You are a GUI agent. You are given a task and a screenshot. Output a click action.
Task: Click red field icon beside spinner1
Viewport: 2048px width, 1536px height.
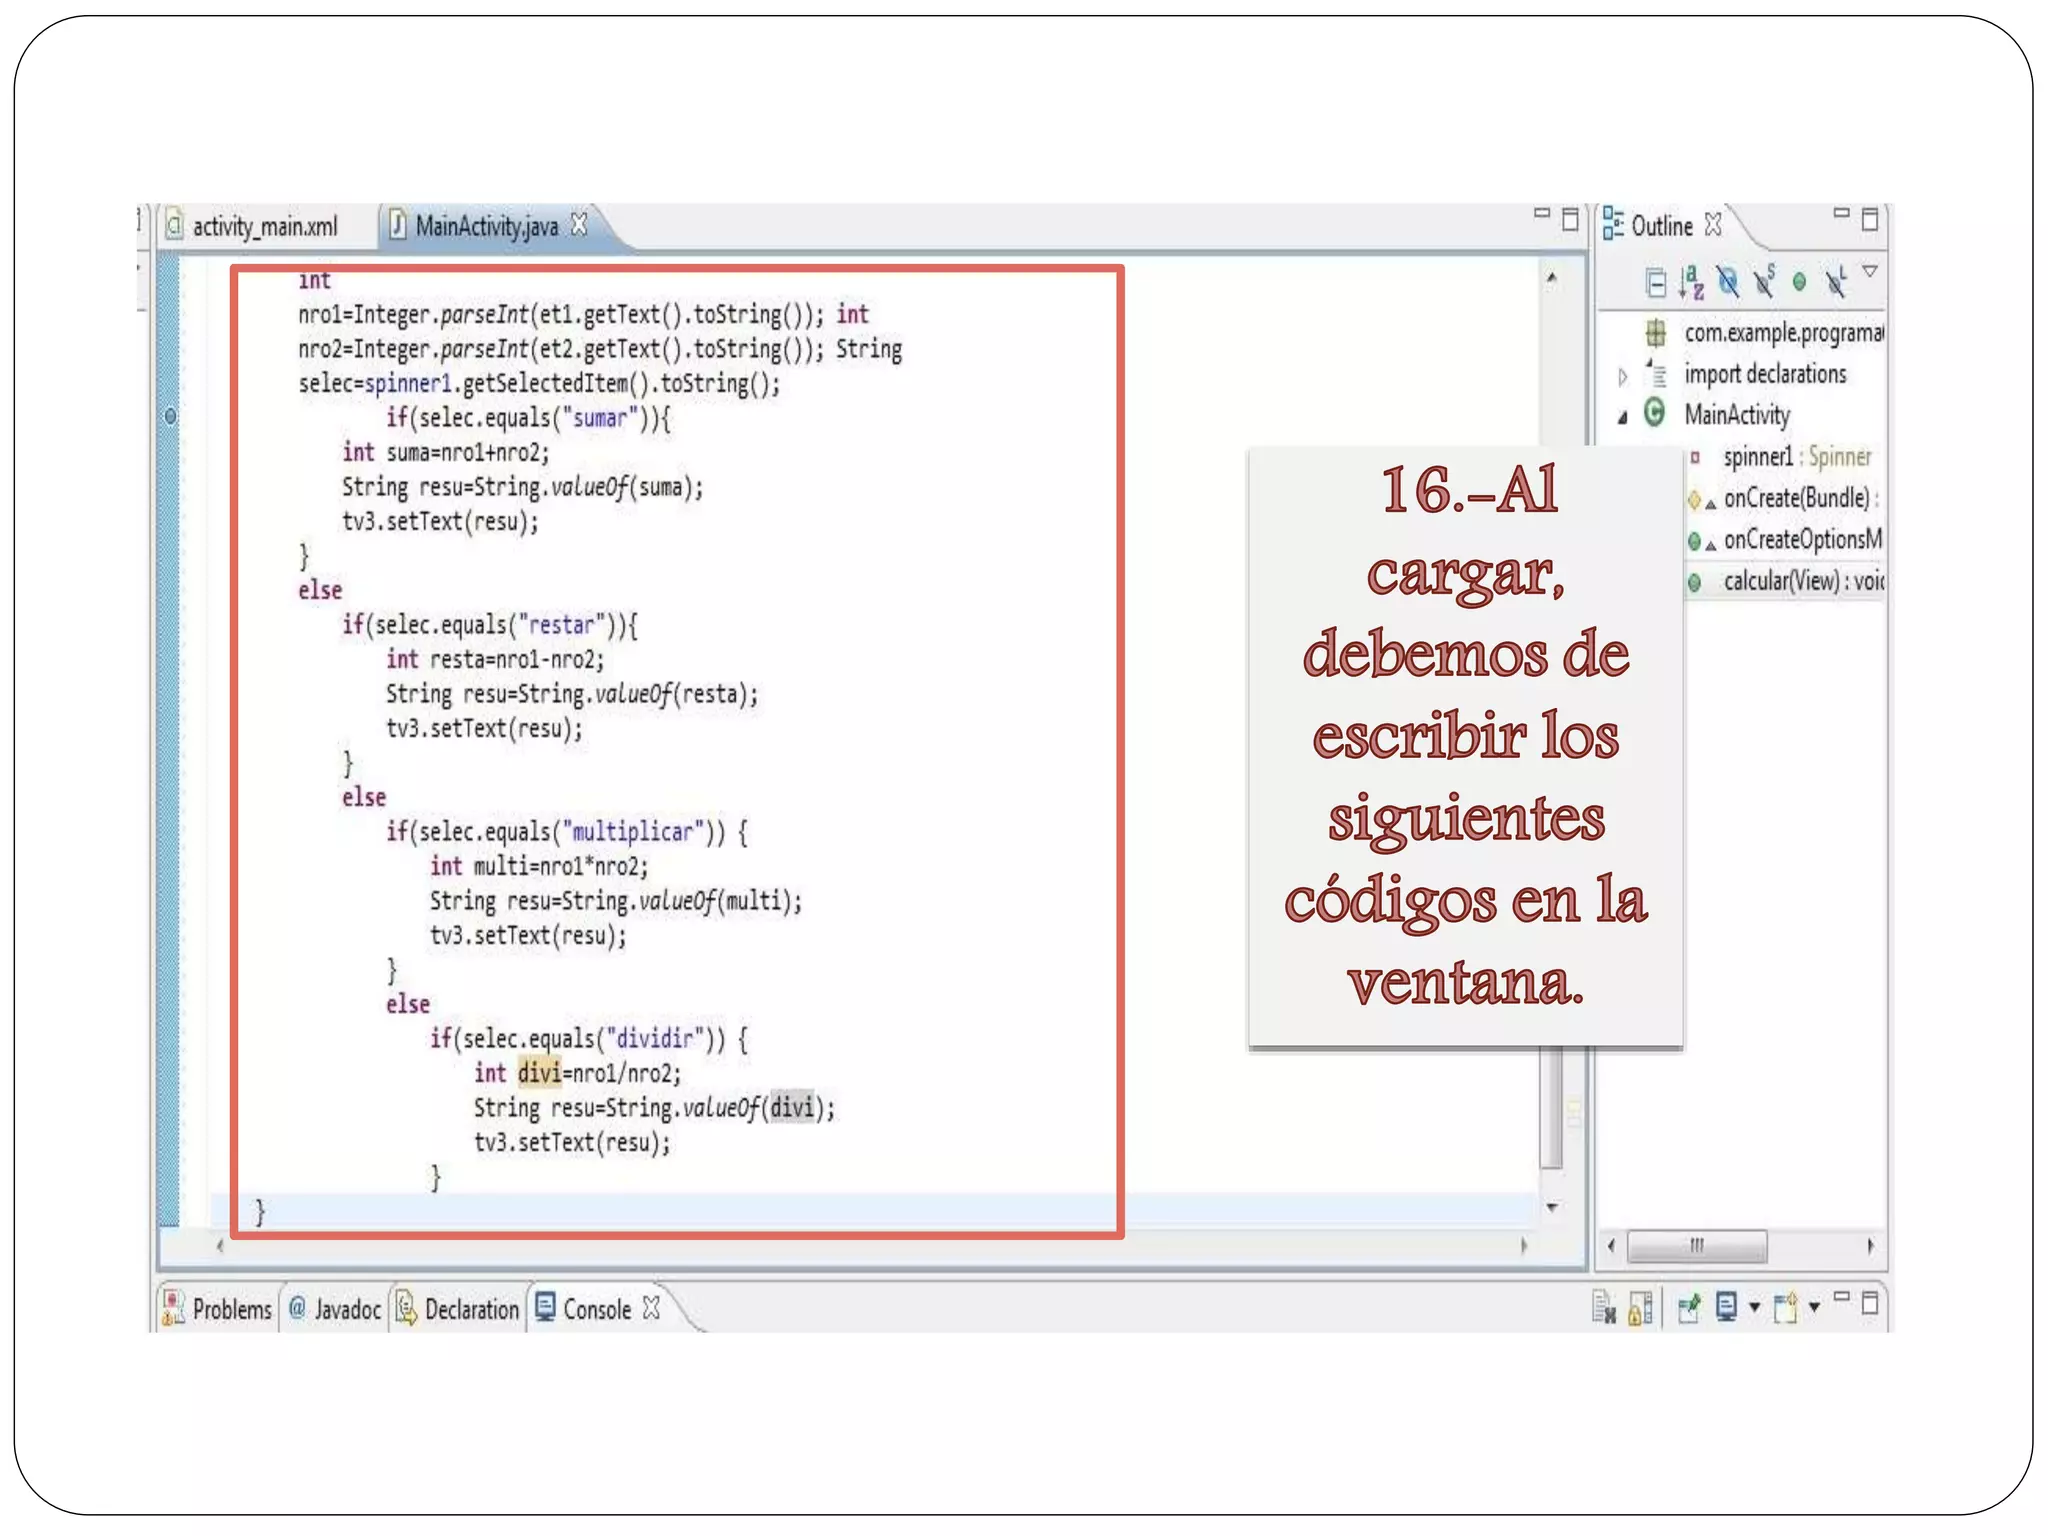[x=1695, y=458]
